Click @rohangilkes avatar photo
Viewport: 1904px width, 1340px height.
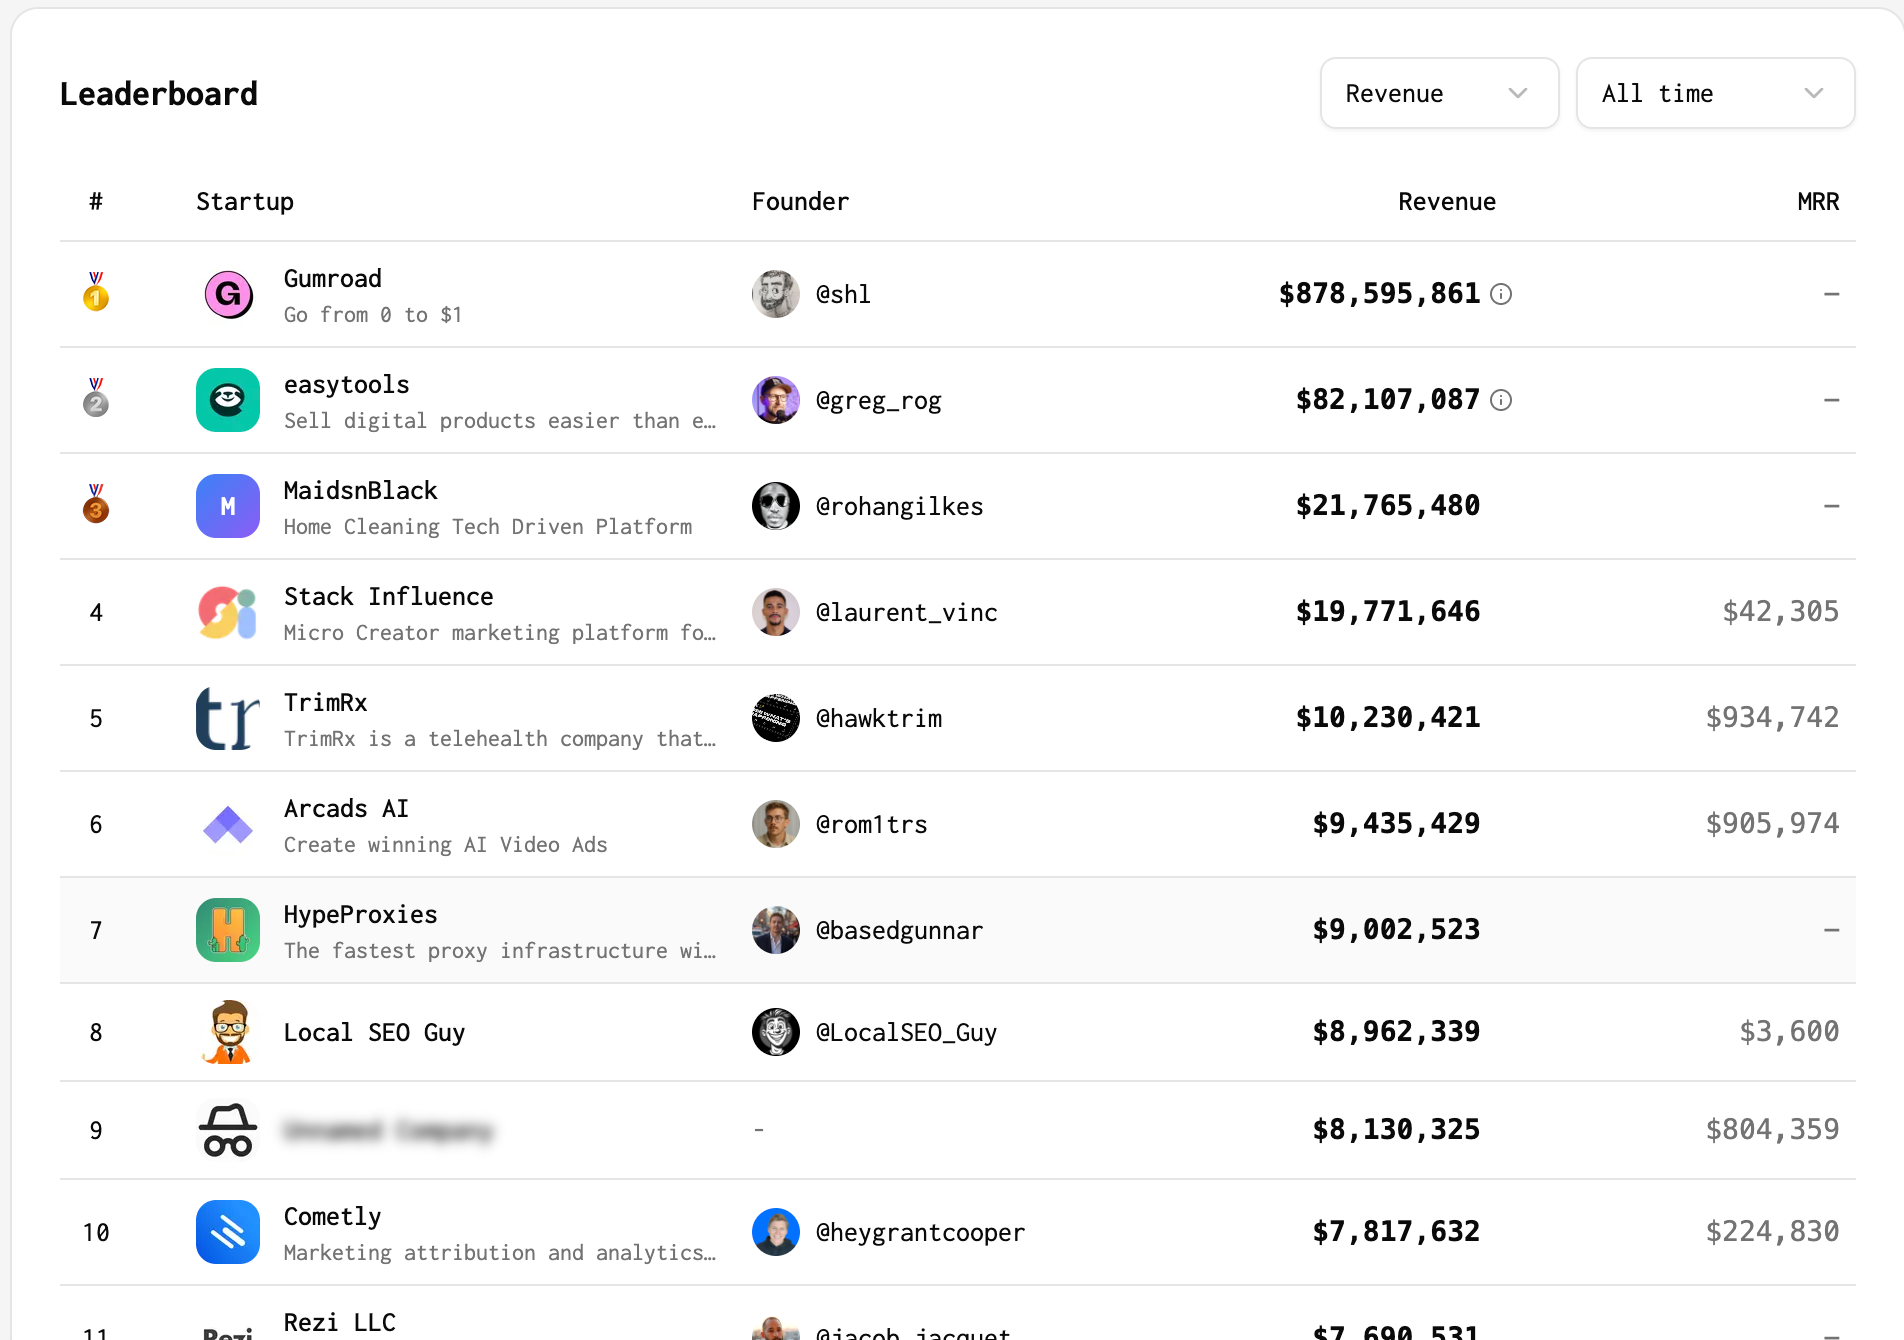776,506
